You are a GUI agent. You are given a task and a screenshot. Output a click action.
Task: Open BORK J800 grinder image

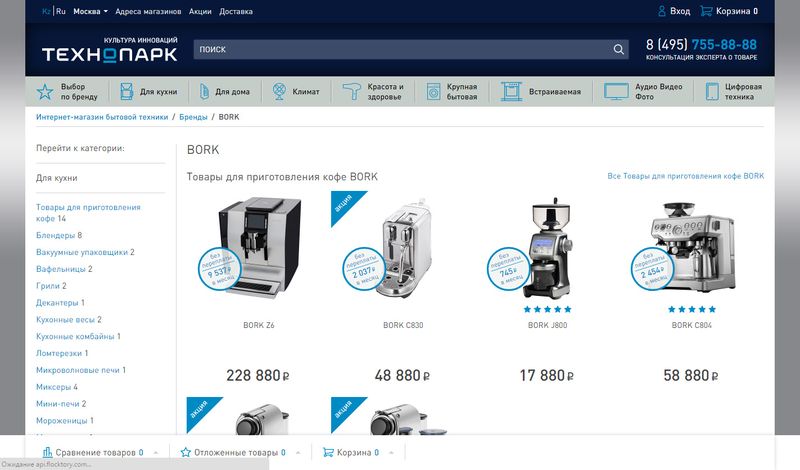(550, 248)
